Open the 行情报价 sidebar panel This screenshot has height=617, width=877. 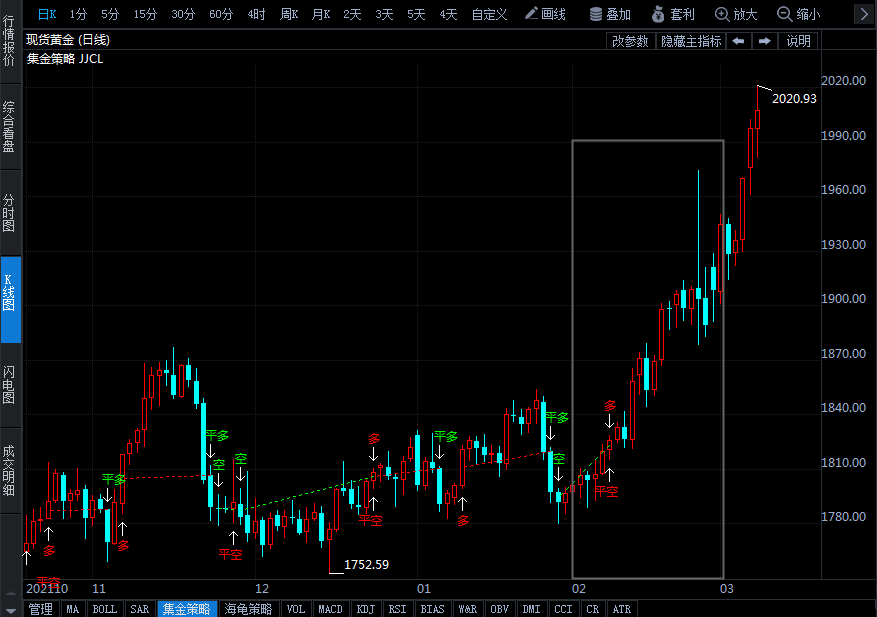pos(9,41)
